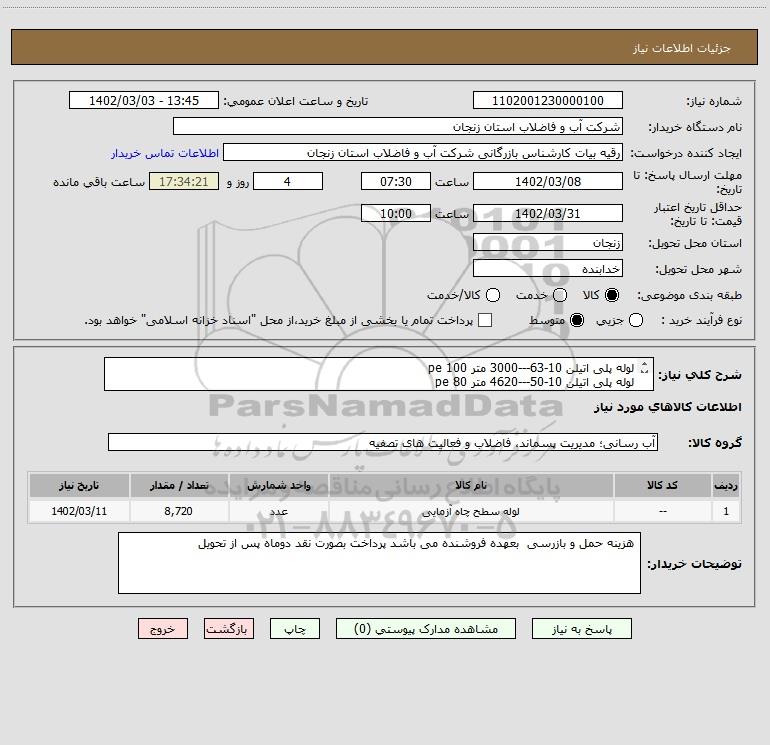Toggle the اسناد خزانه اسلامی payment checkbox
This screenshot has width=770, height=745.
tap(485, 320)
